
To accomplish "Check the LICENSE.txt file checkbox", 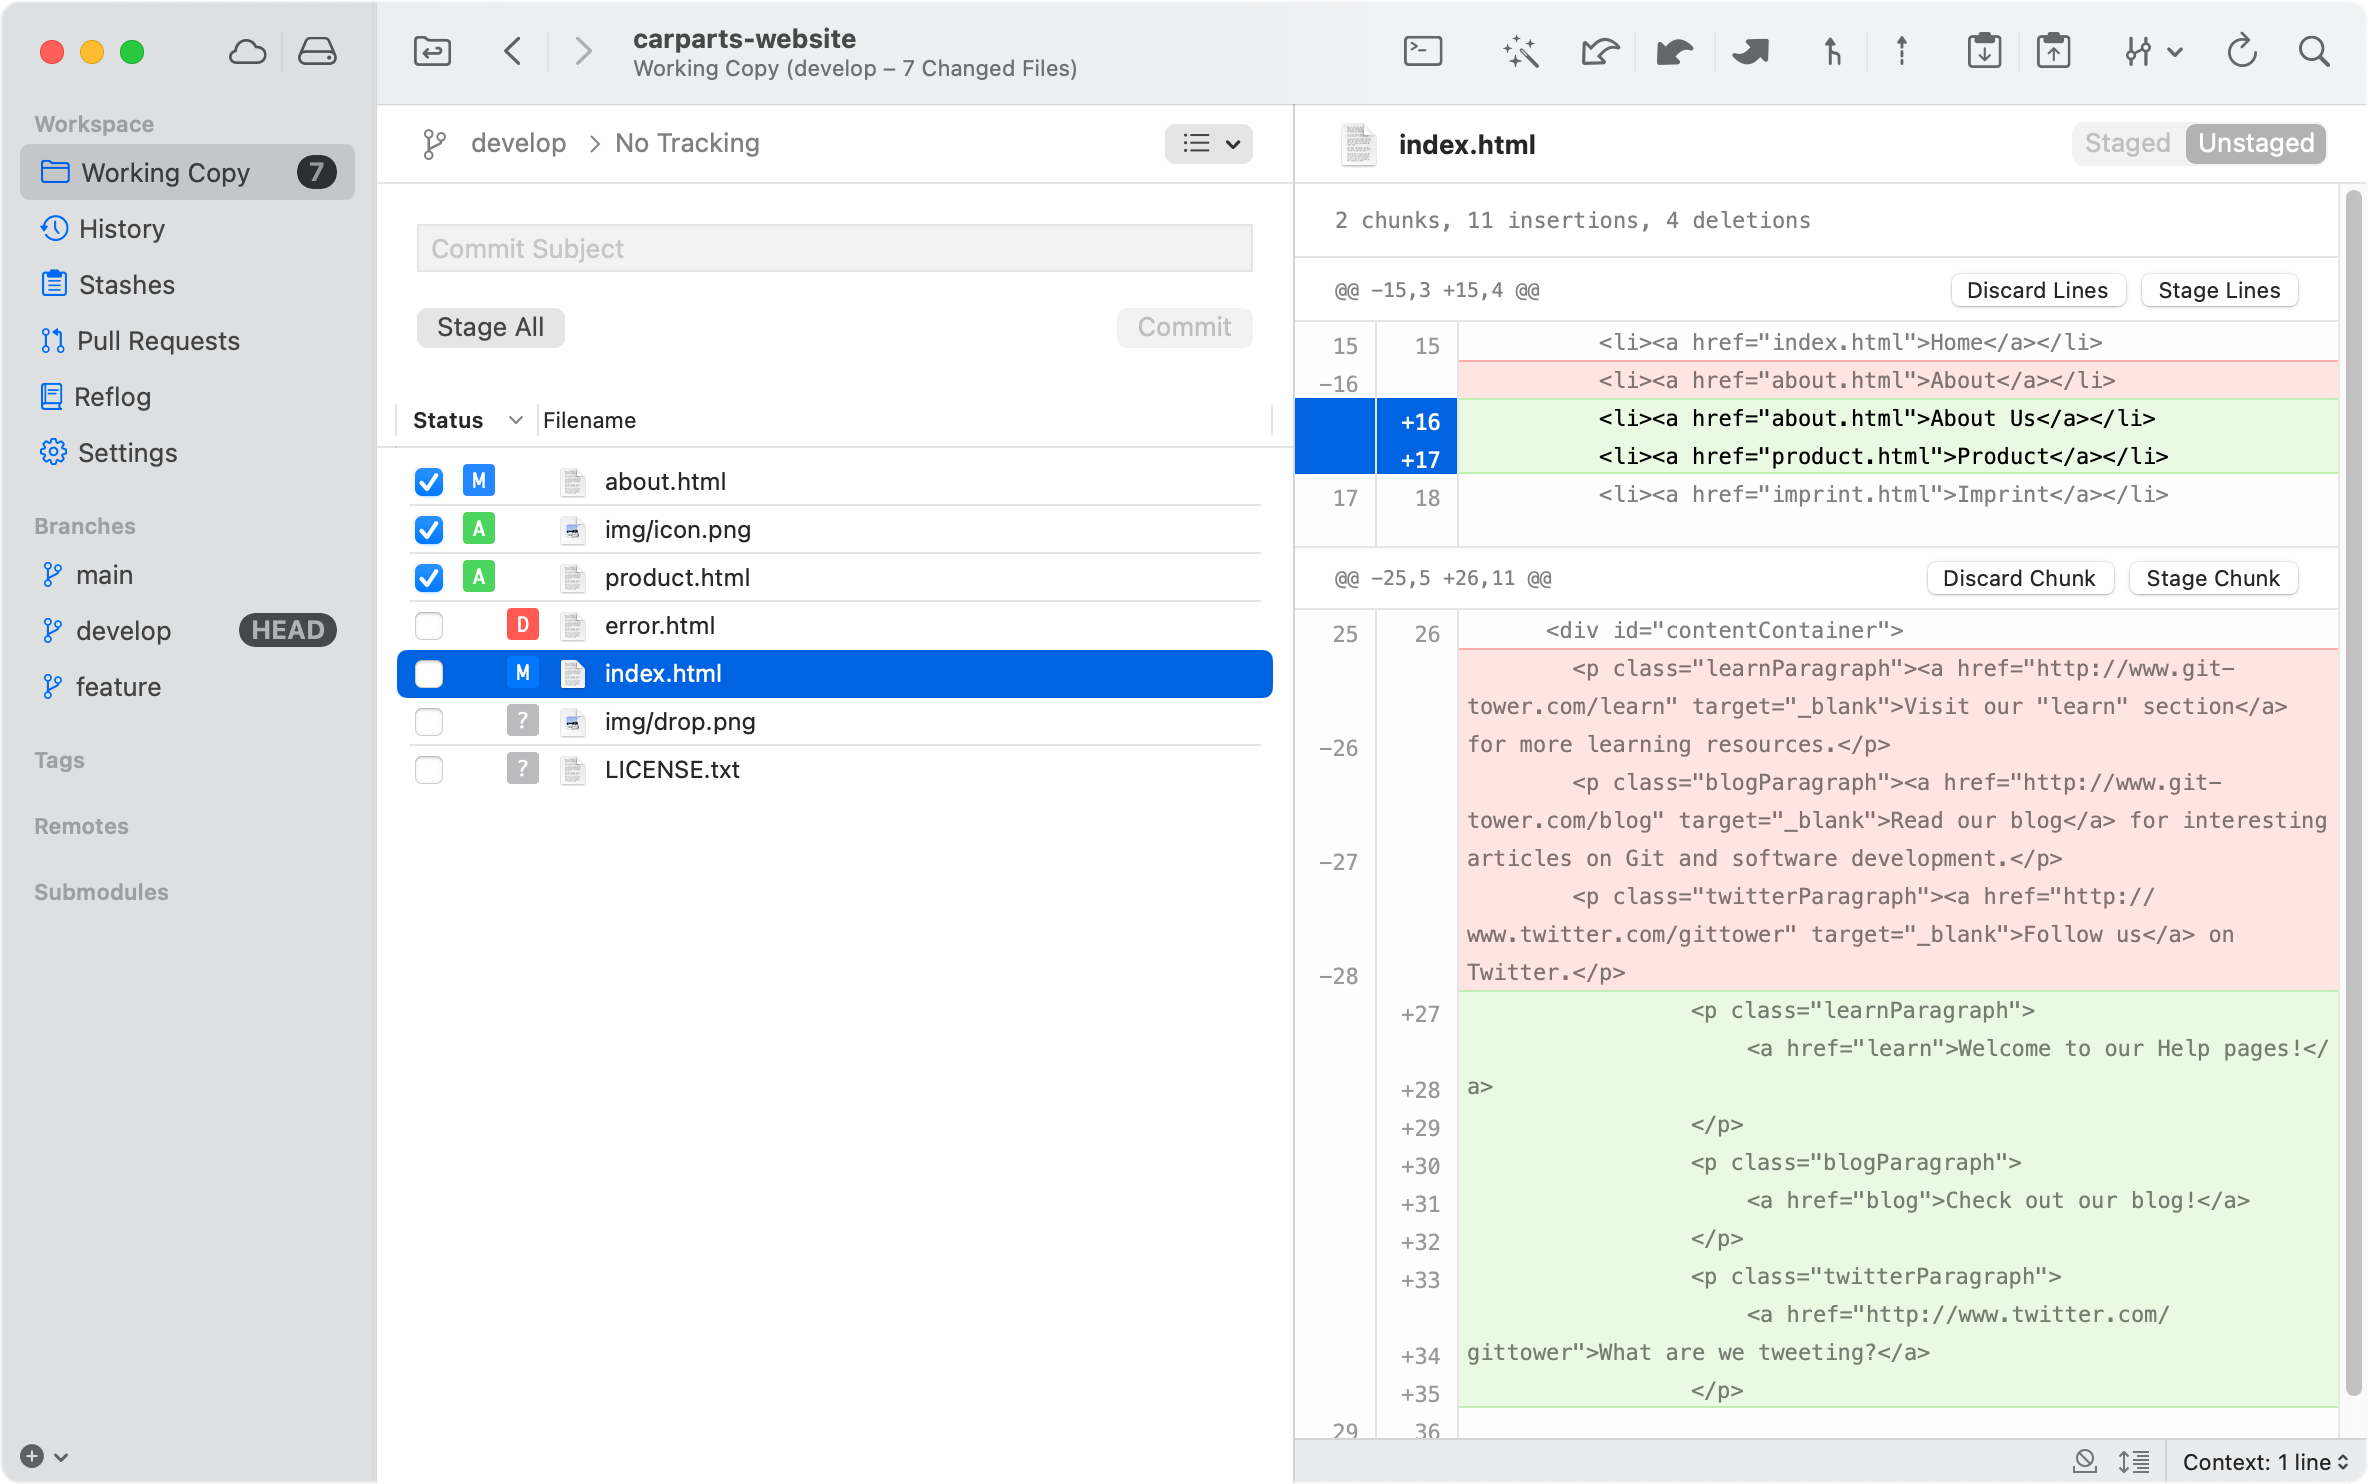I will 429,770.
